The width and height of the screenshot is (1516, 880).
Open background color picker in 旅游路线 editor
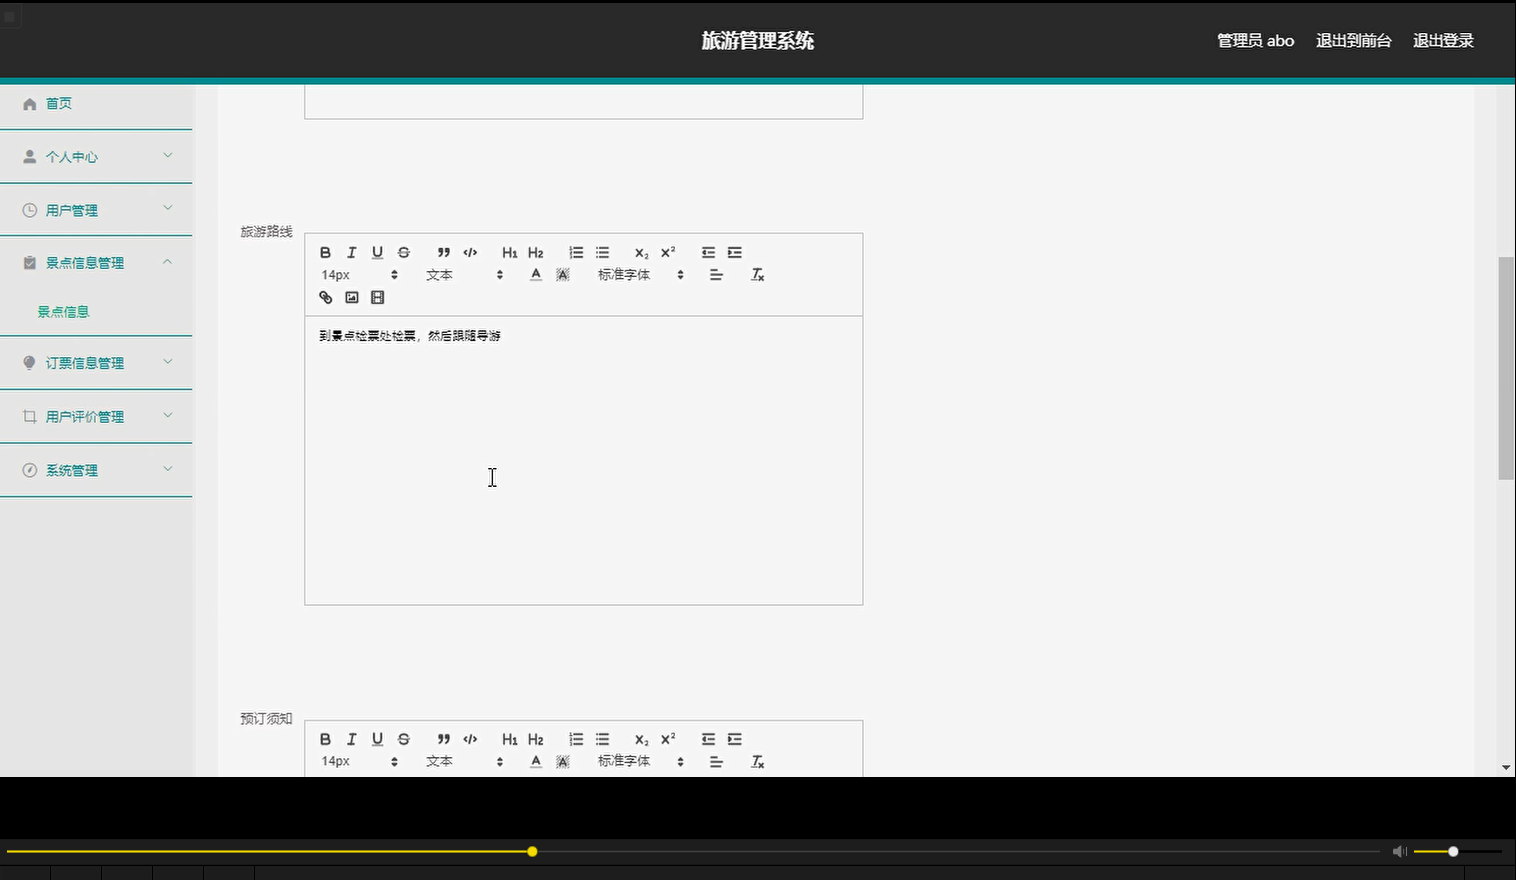point(563,275)
